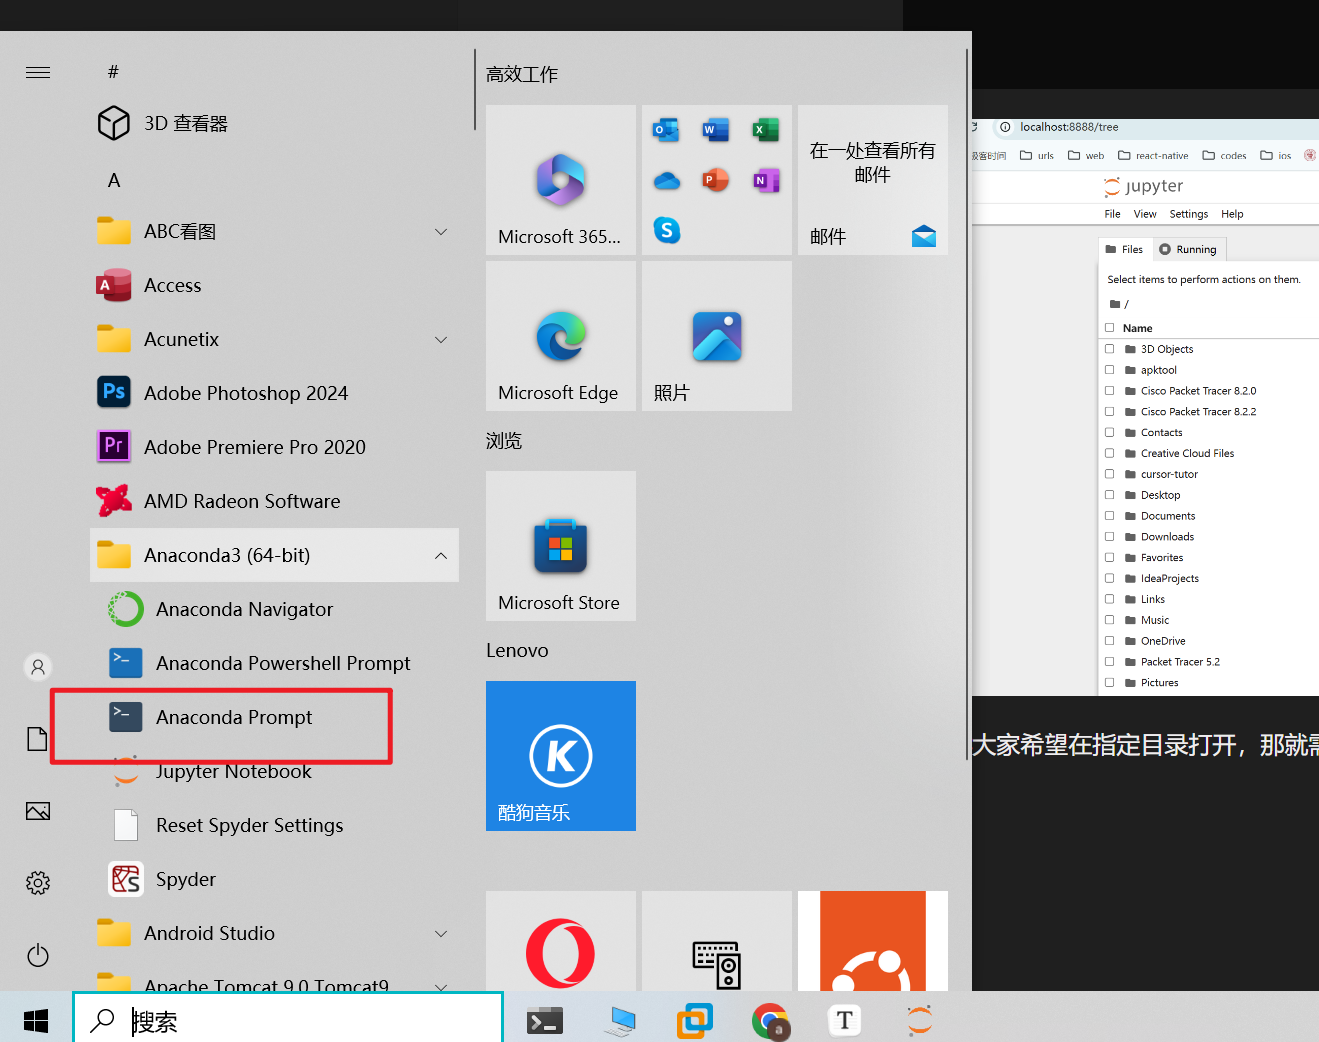
Task: Open the 酷狗音乐 tile
Action: tap(561, 756)
